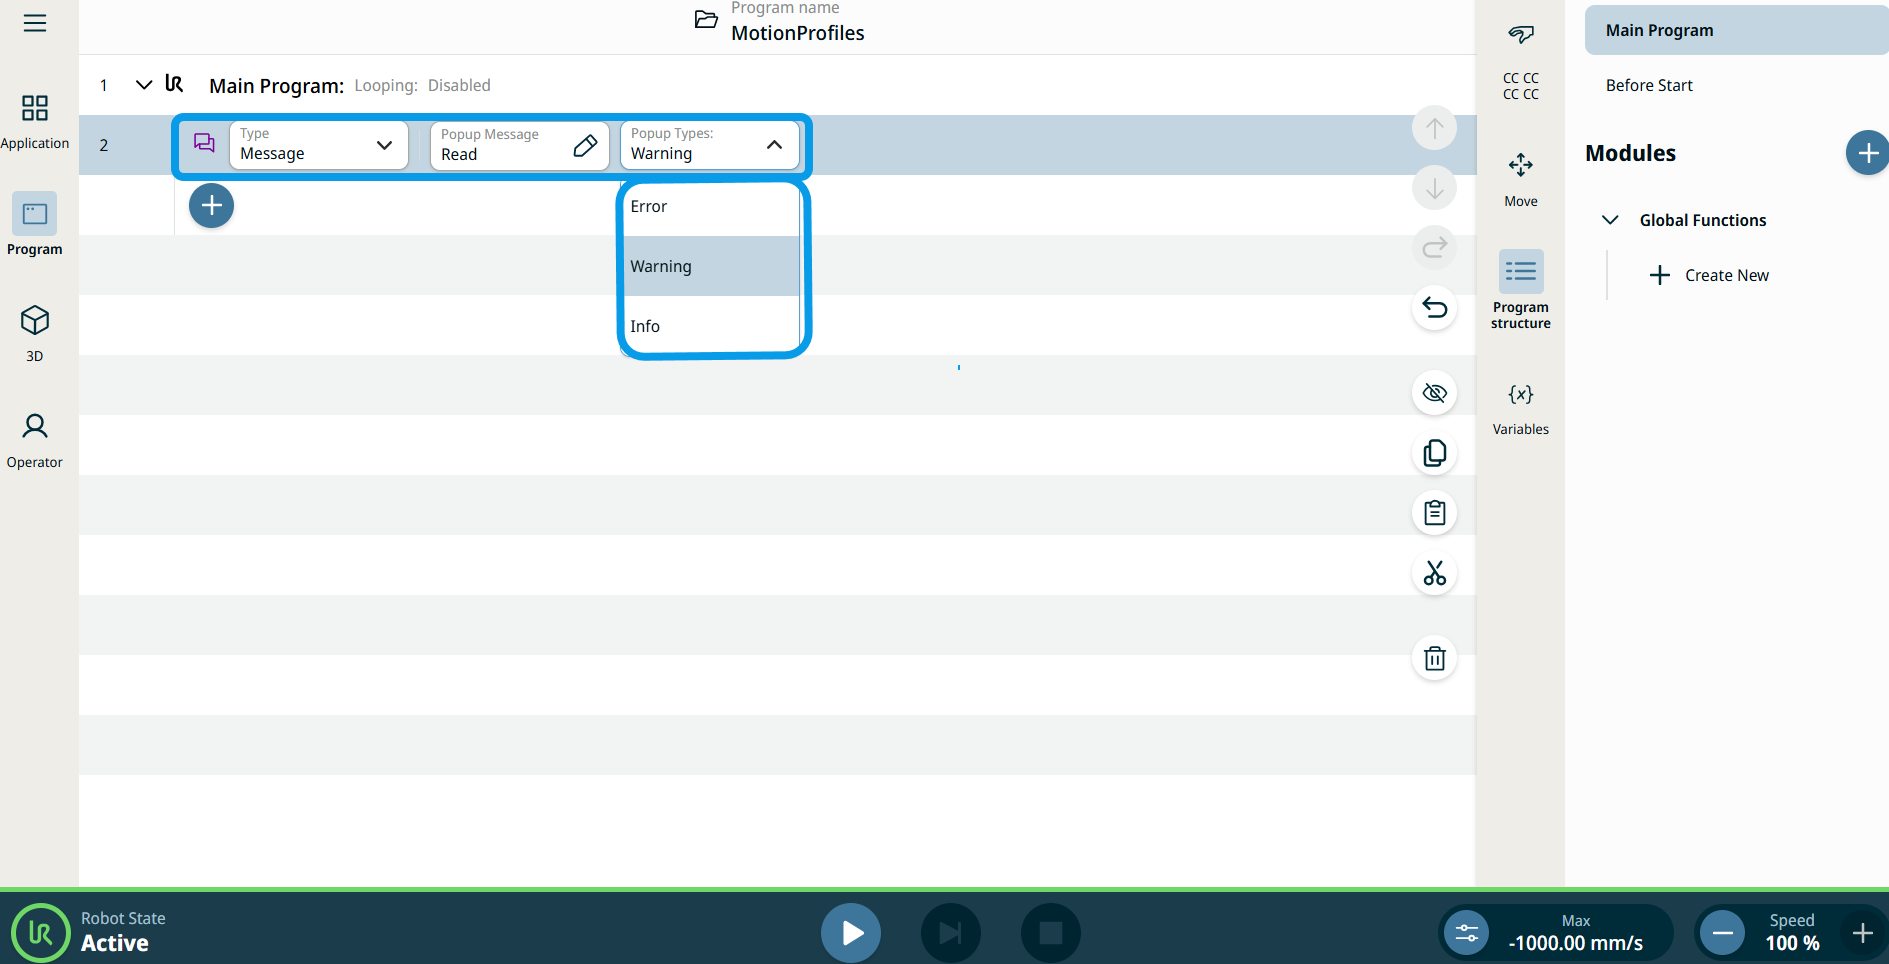This screenshot has height=964, width=1889.
Task: Switch to the Operator screen
Action: [x=35, y=440]
